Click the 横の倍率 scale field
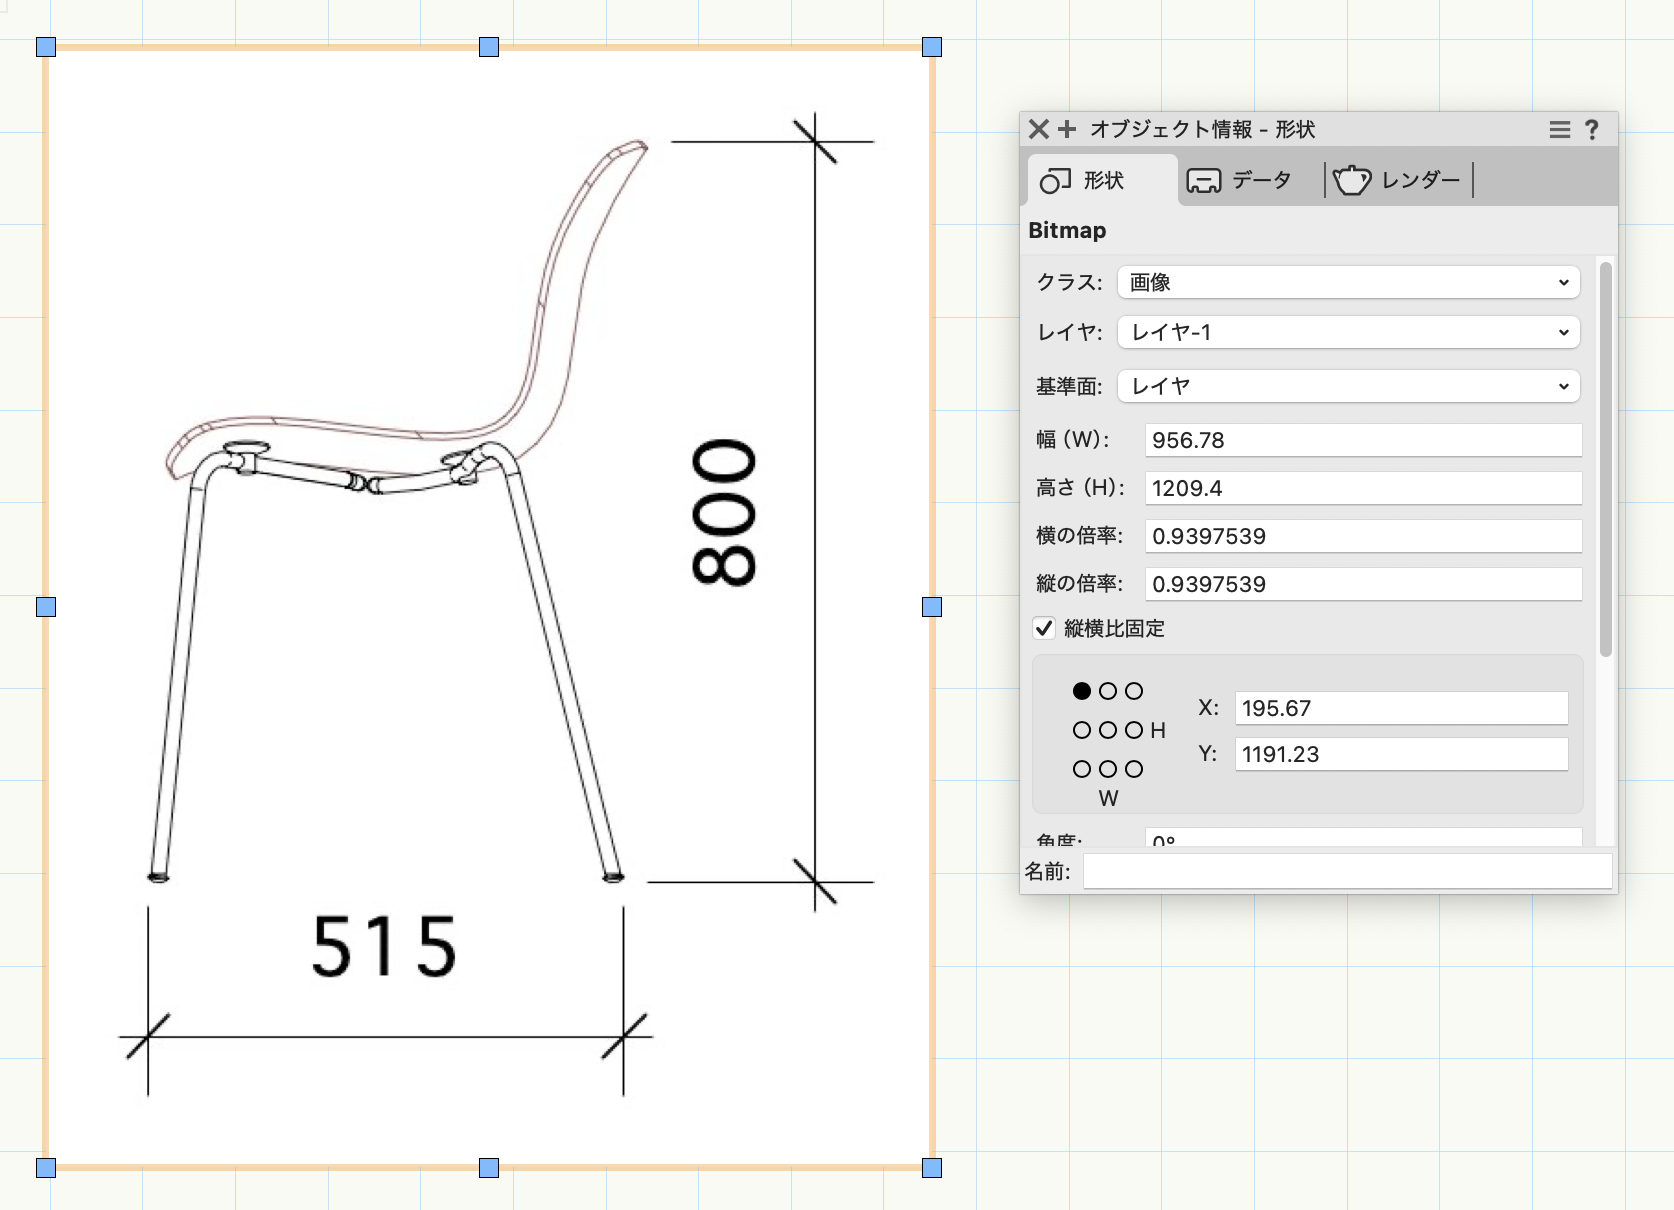This screenshot has height=1210, width=1674. point(1362,536)
